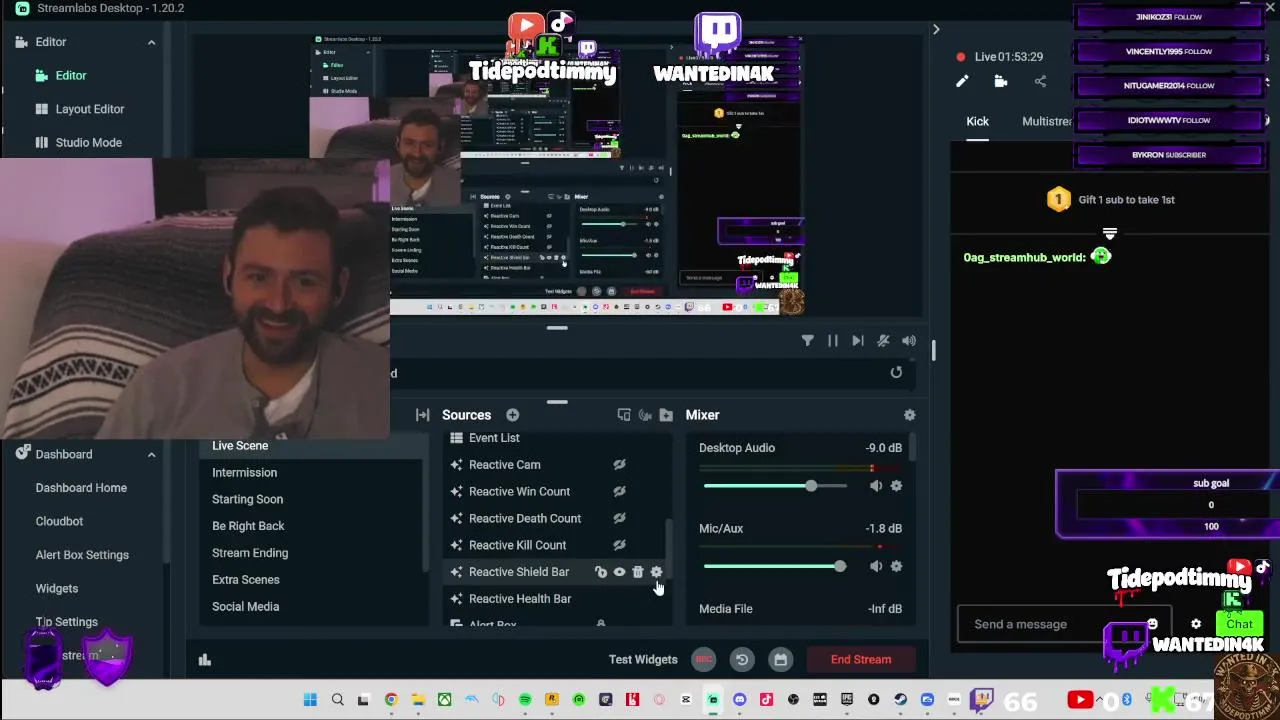Screen dimensions: 1280x720
Task: Collapse the chat panel arrow
Action: (x=936, y=30)
